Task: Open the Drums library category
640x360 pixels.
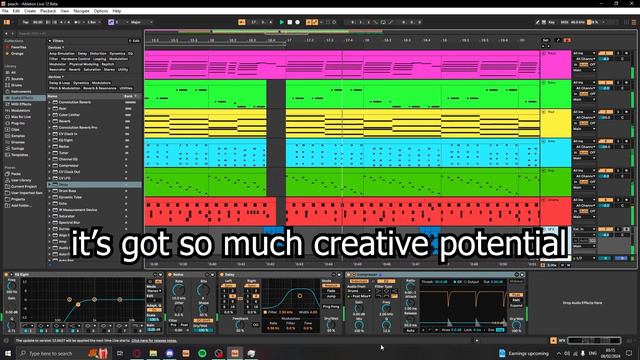Action: 17,85
